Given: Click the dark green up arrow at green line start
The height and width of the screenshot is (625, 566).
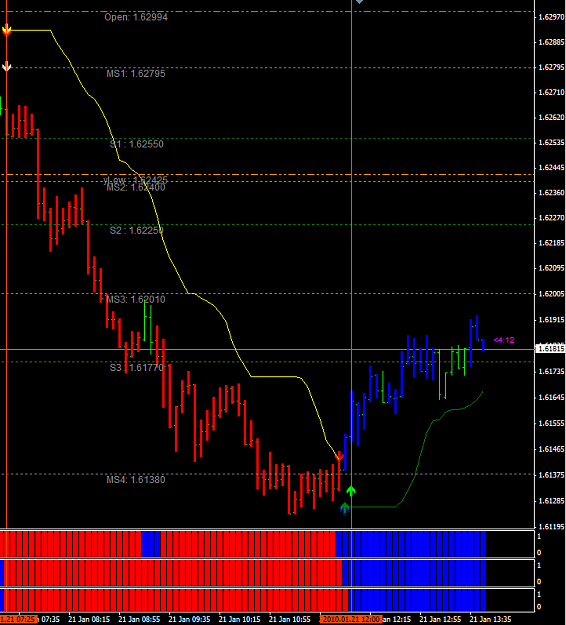Looking at the screenshot, I should click(x=345, y=508).
